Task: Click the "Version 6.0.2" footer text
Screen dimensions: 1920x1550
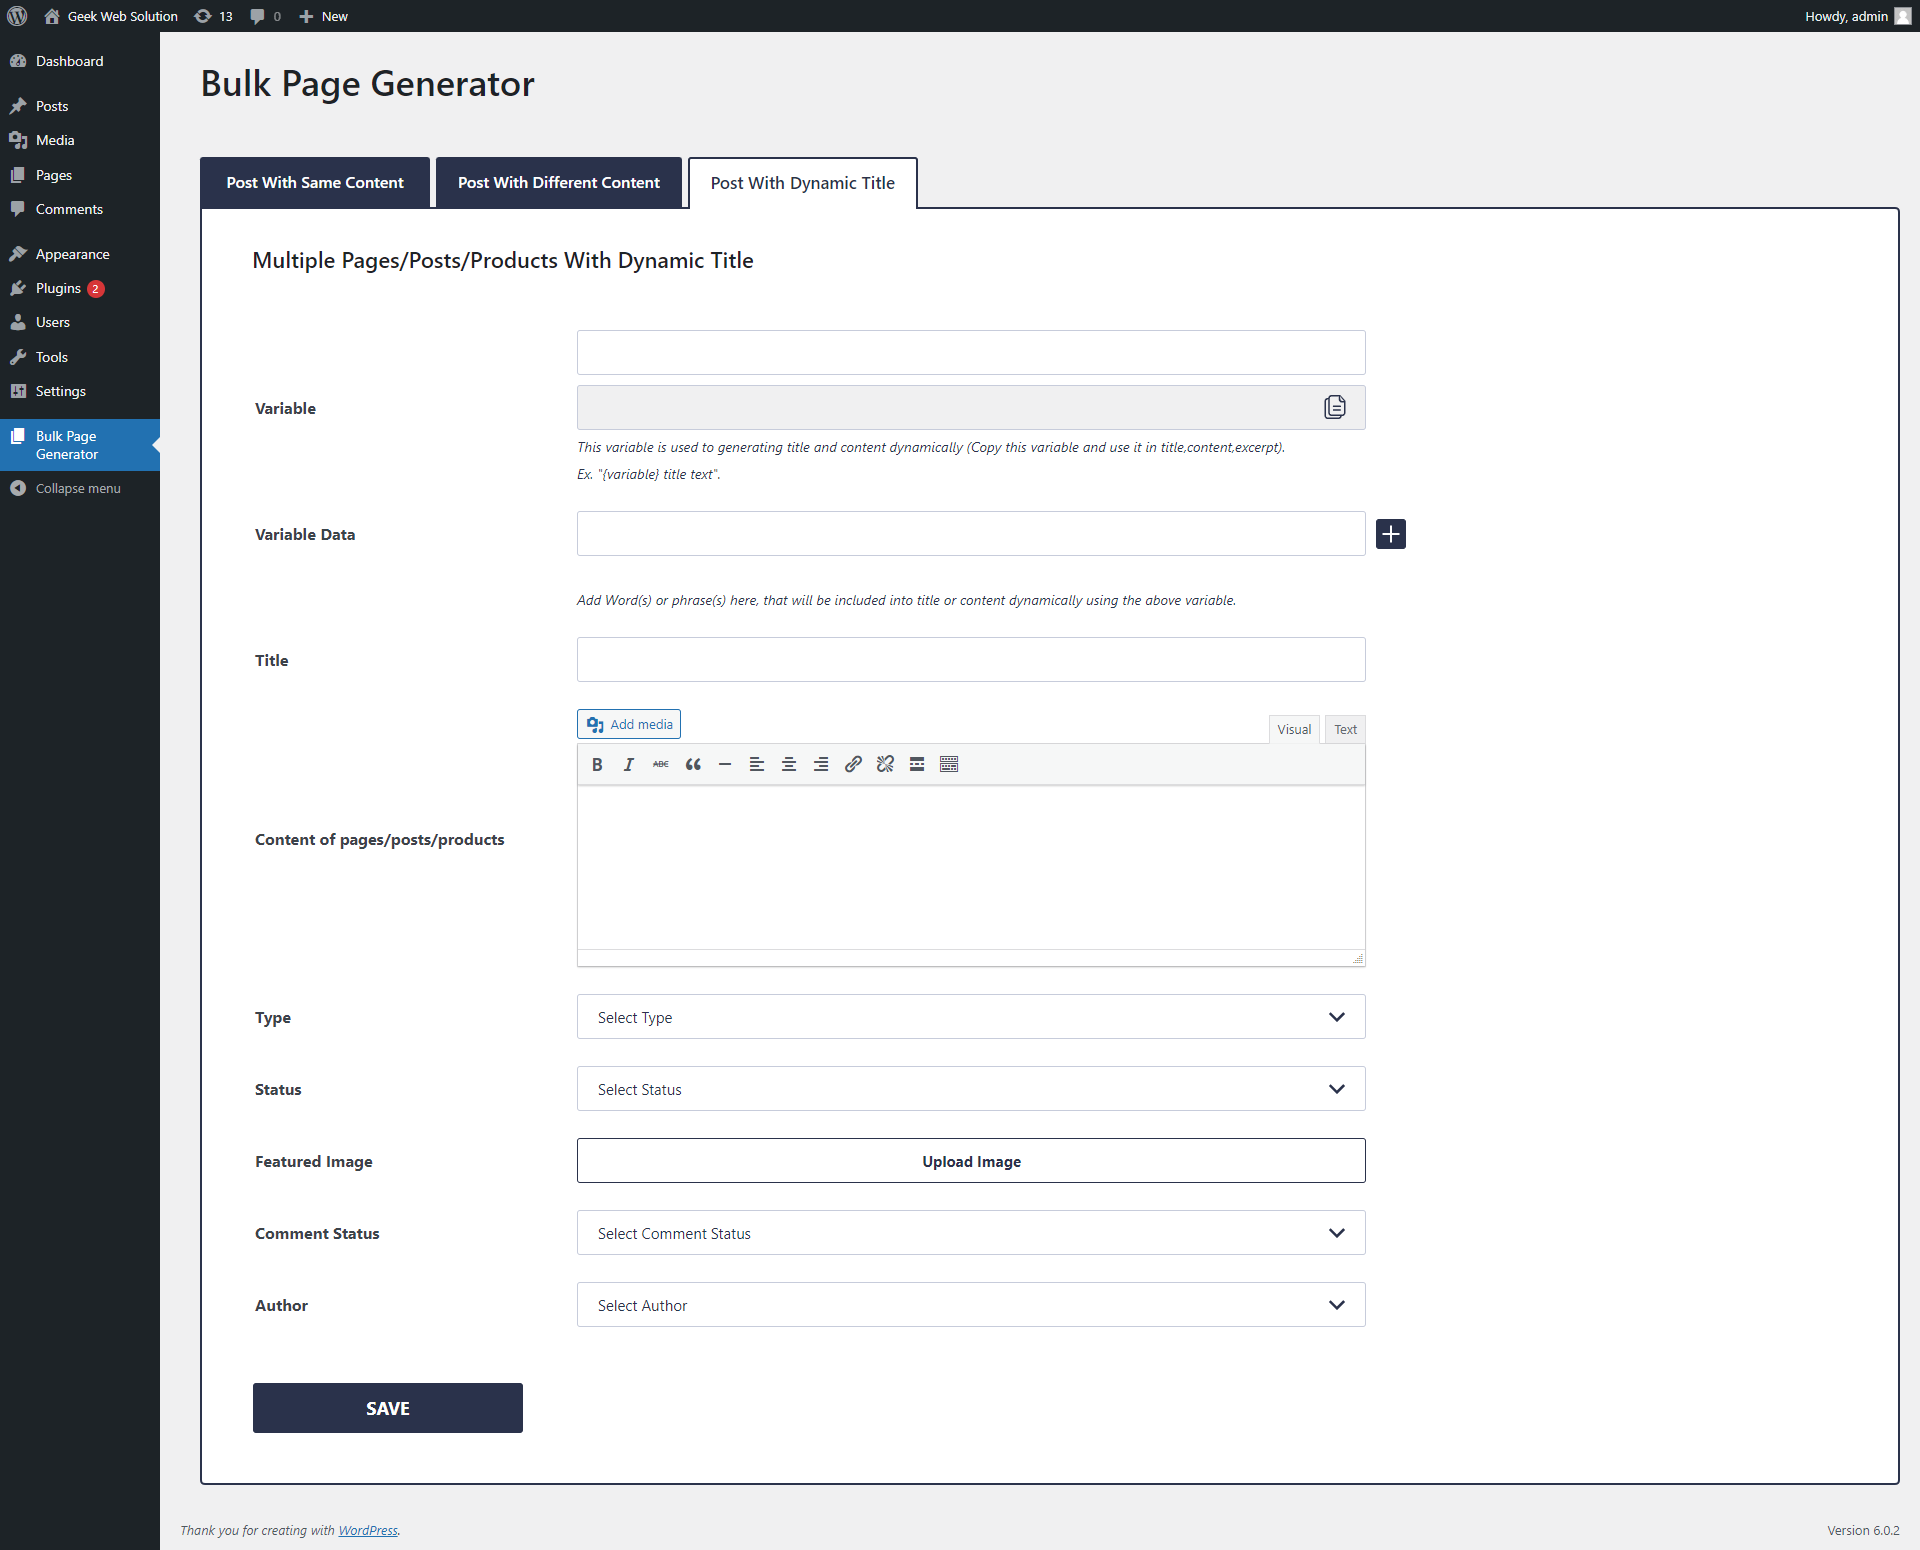Action: coord(1863,1530)
